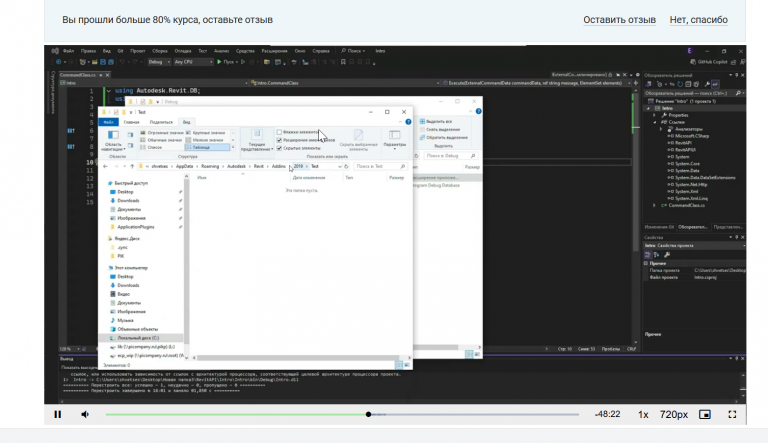
Task: Open the 'Отладка' menu in Visual Studio
Action: pos(183,50)
